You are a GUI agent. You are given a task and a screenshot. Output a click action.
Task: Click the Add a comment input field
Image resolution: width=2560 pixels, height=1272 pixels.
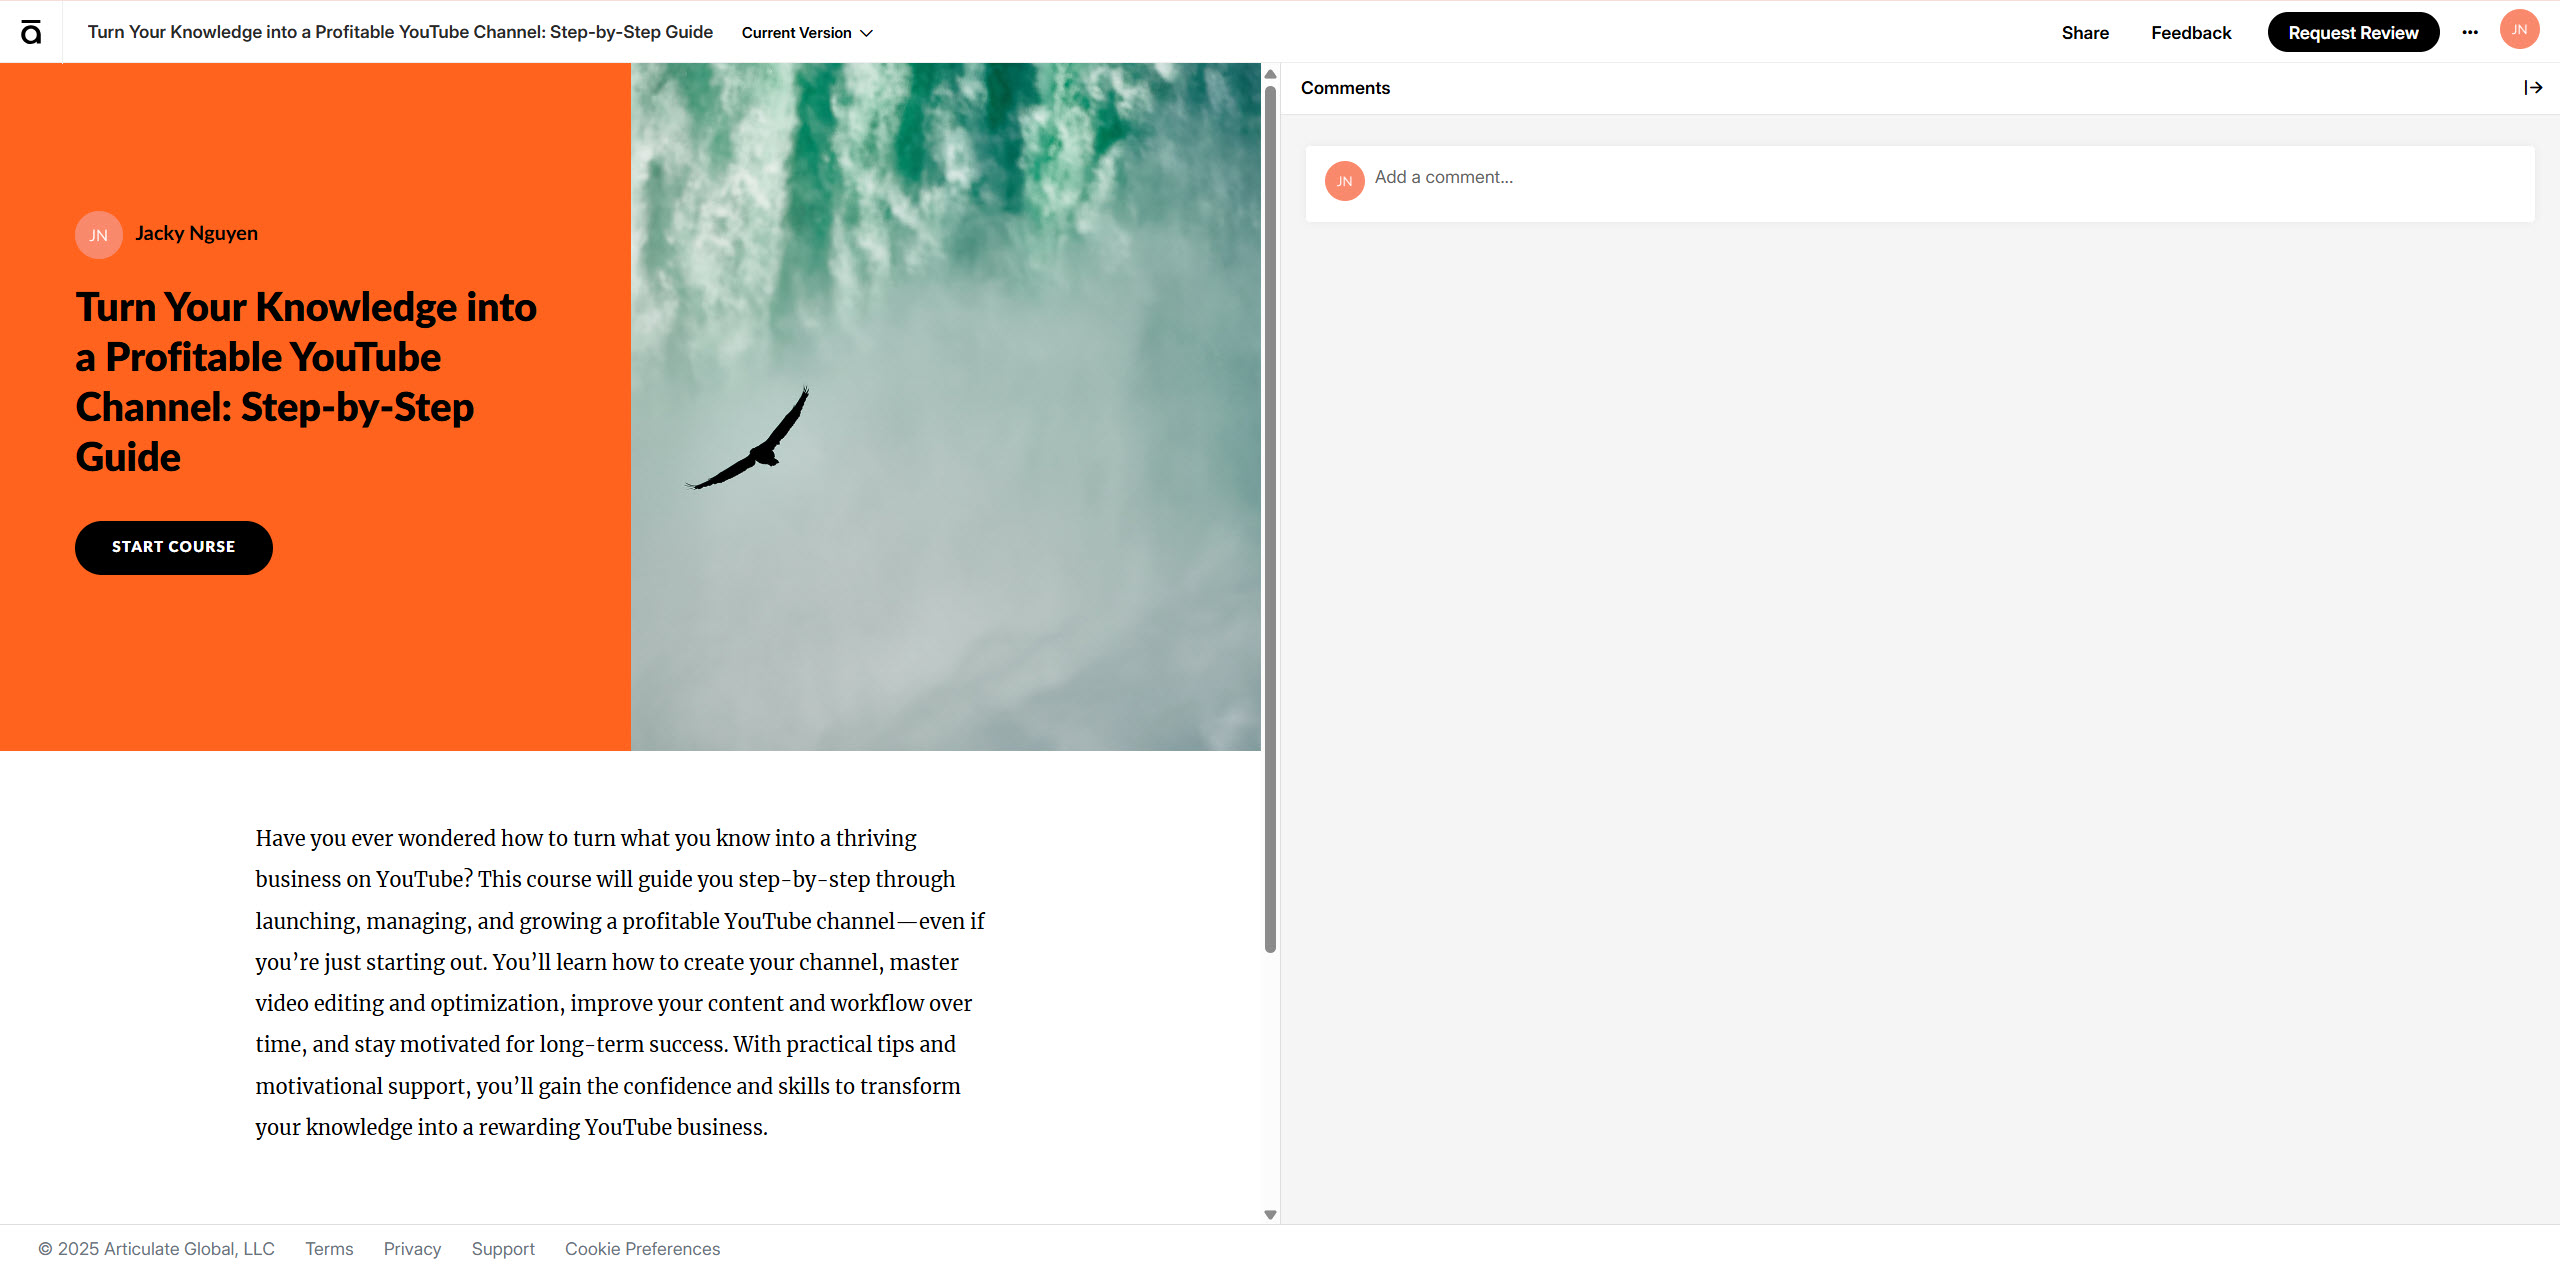(1919, 183)
